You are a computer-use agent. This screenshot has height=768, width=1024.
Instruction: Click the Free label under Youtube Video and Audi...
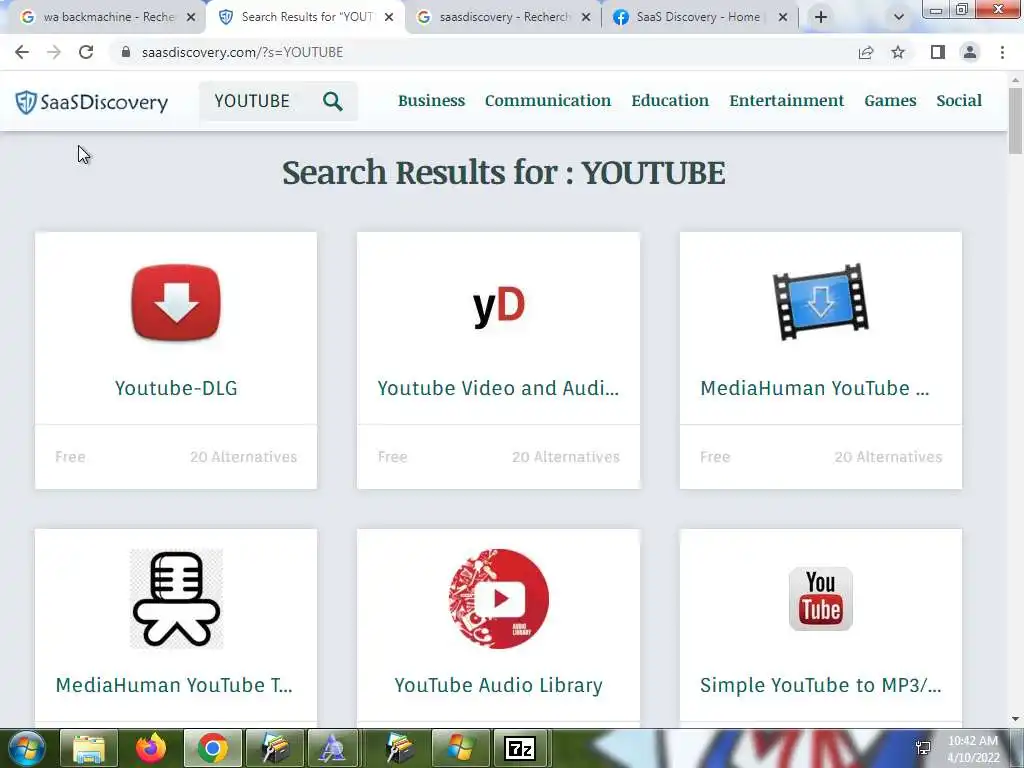[x=392, y=457]
